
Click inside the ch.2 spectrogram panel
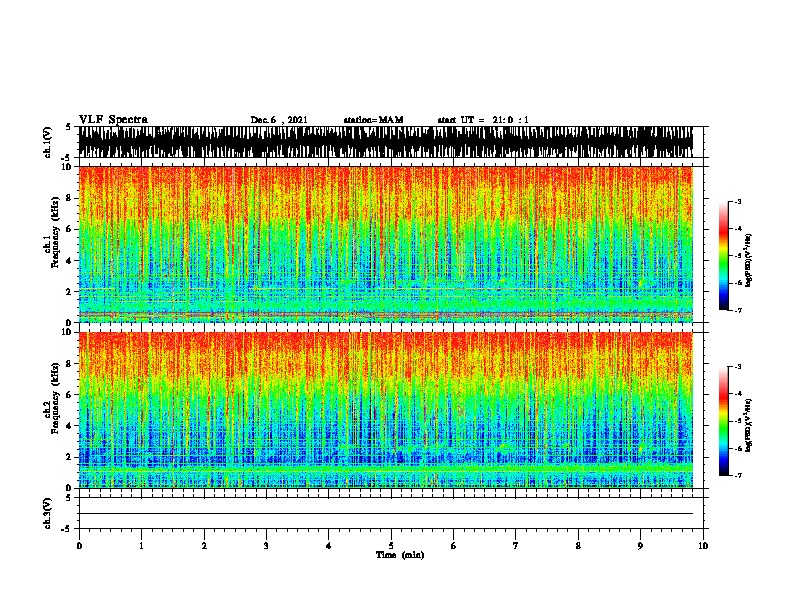[x=386, y=410]
